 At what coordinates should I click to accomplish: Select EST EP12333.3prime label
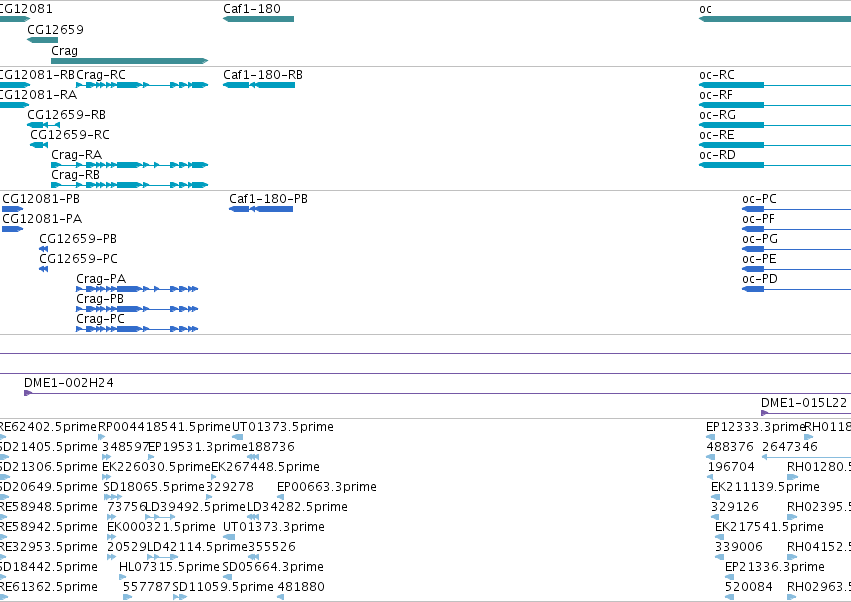click(755, 427)
